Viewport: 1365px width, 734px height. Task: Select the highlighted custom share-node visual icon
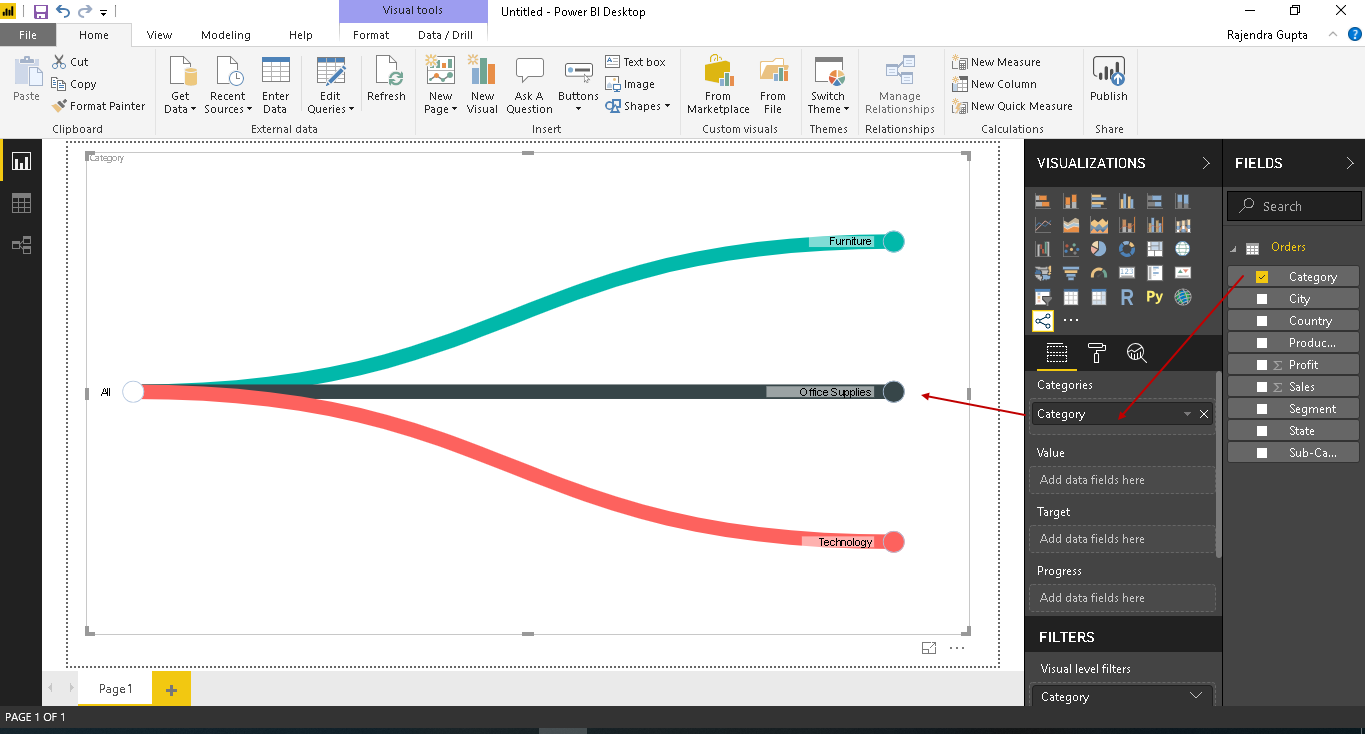click(1043, 321)
